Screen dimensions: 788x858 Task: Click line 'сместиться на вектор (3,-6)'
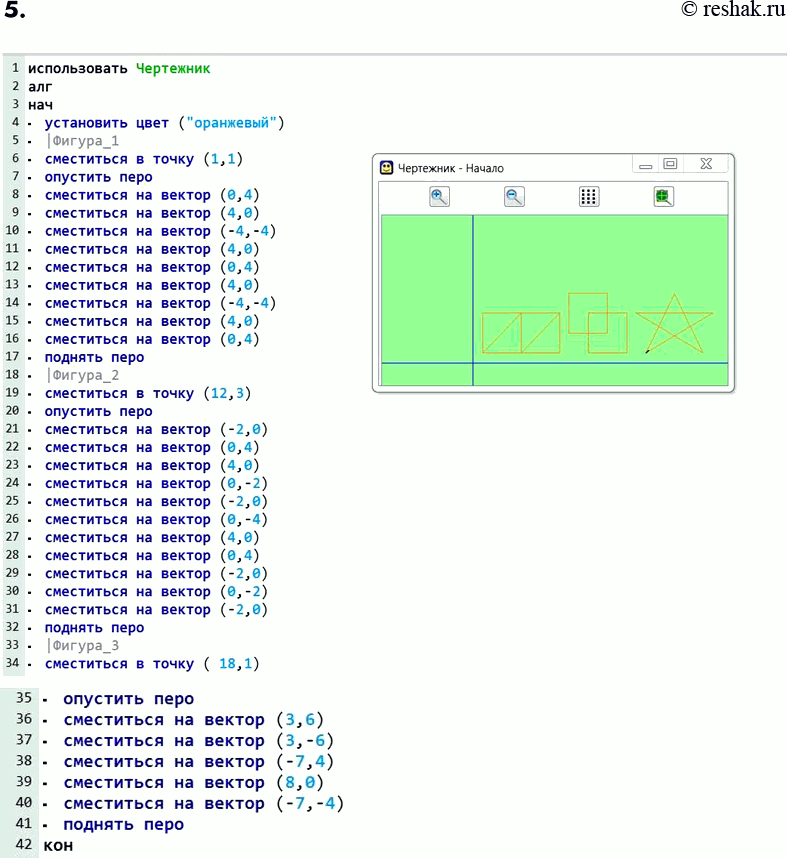click(x=198, y=740)
